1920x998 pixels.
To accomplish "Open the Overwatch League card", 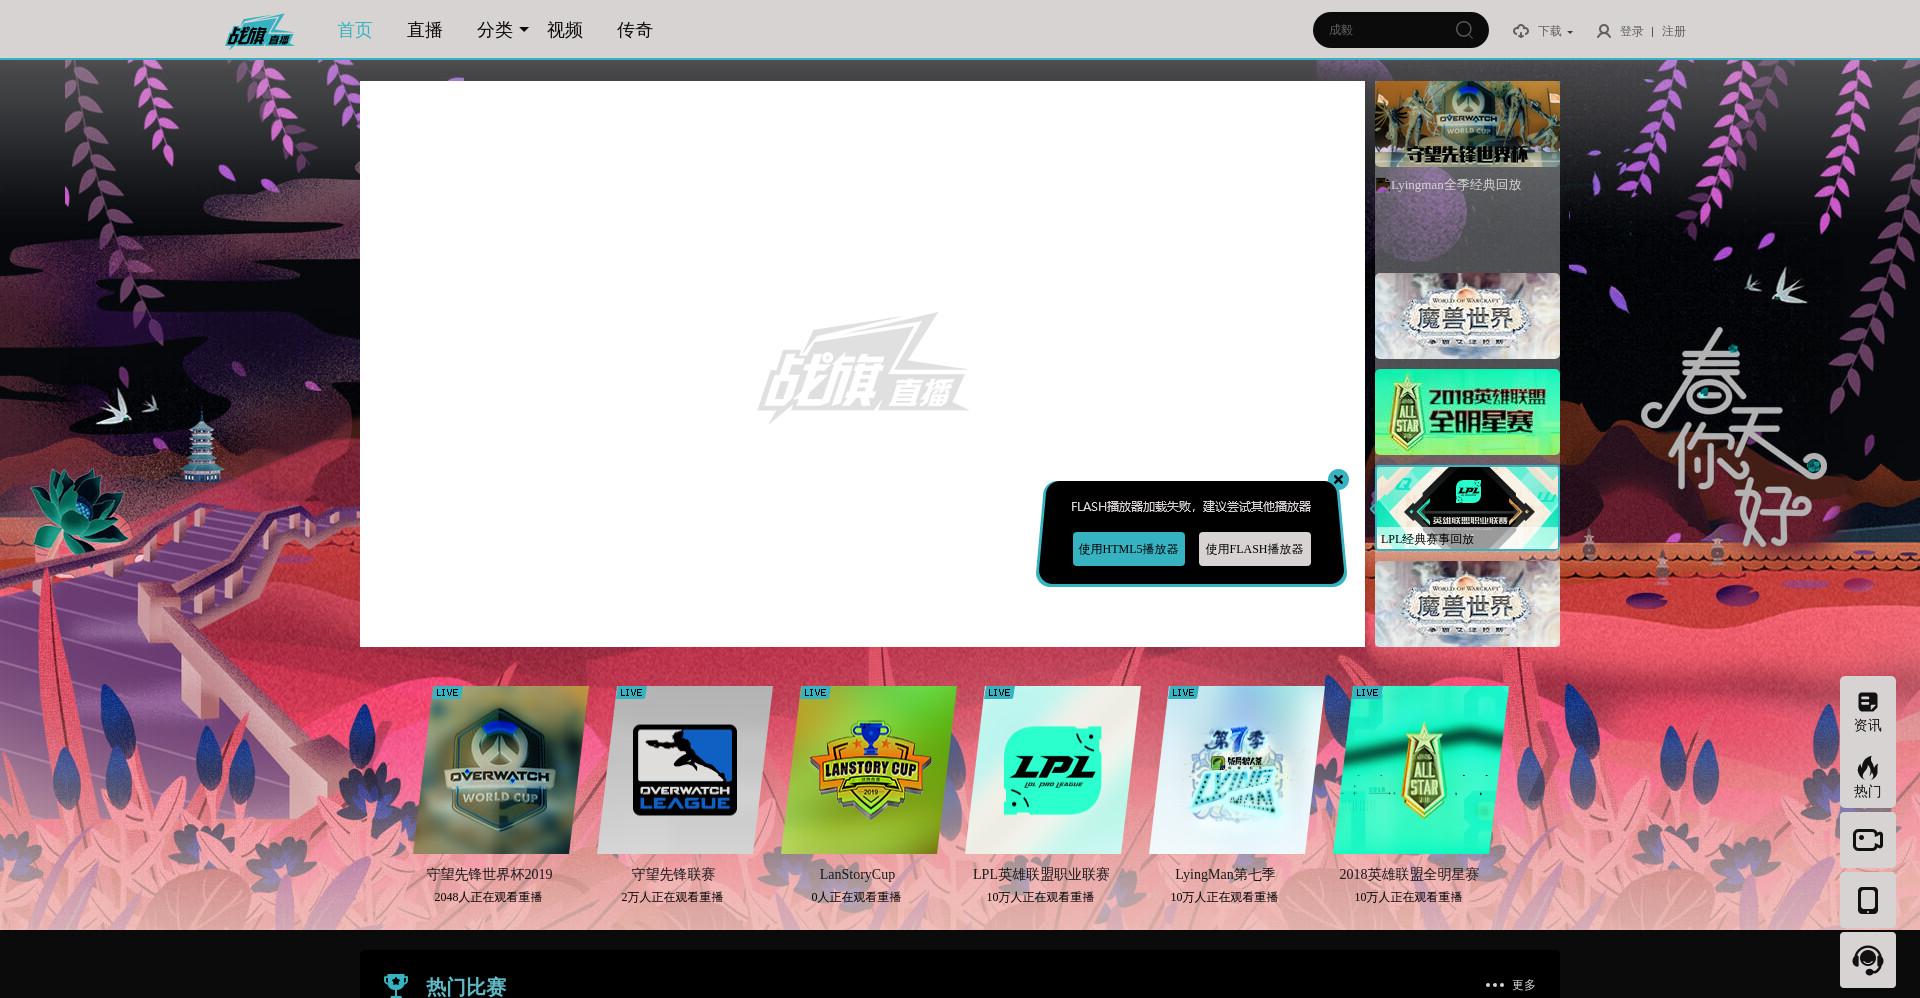I will pyautogui.click(x=685, y=770).
